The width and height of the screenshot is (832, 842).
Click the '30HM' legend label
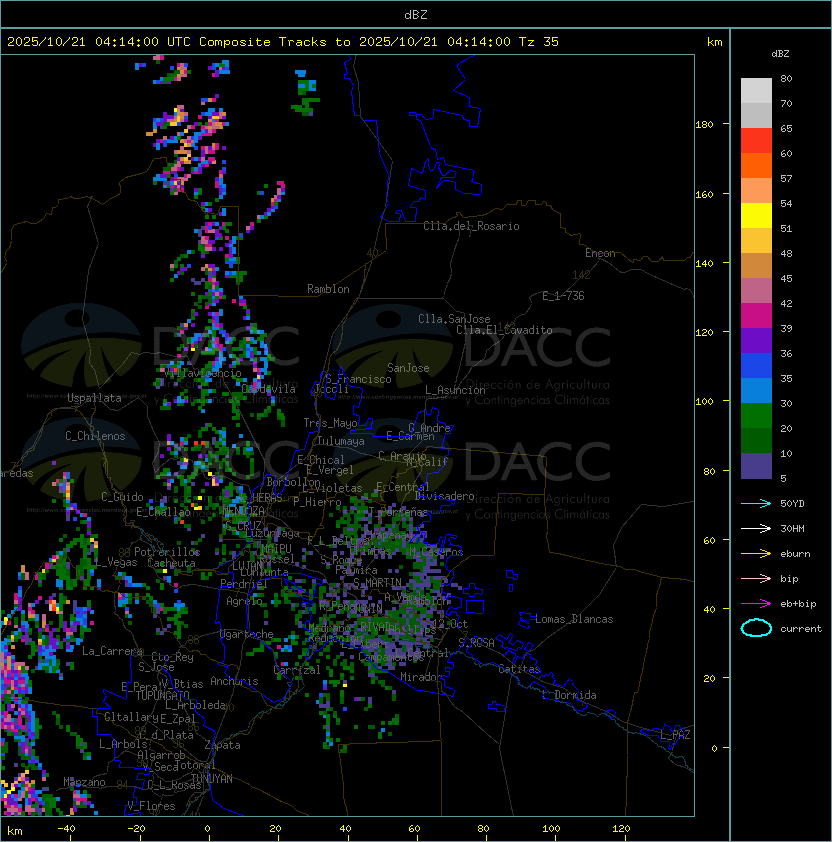(792, 528)
